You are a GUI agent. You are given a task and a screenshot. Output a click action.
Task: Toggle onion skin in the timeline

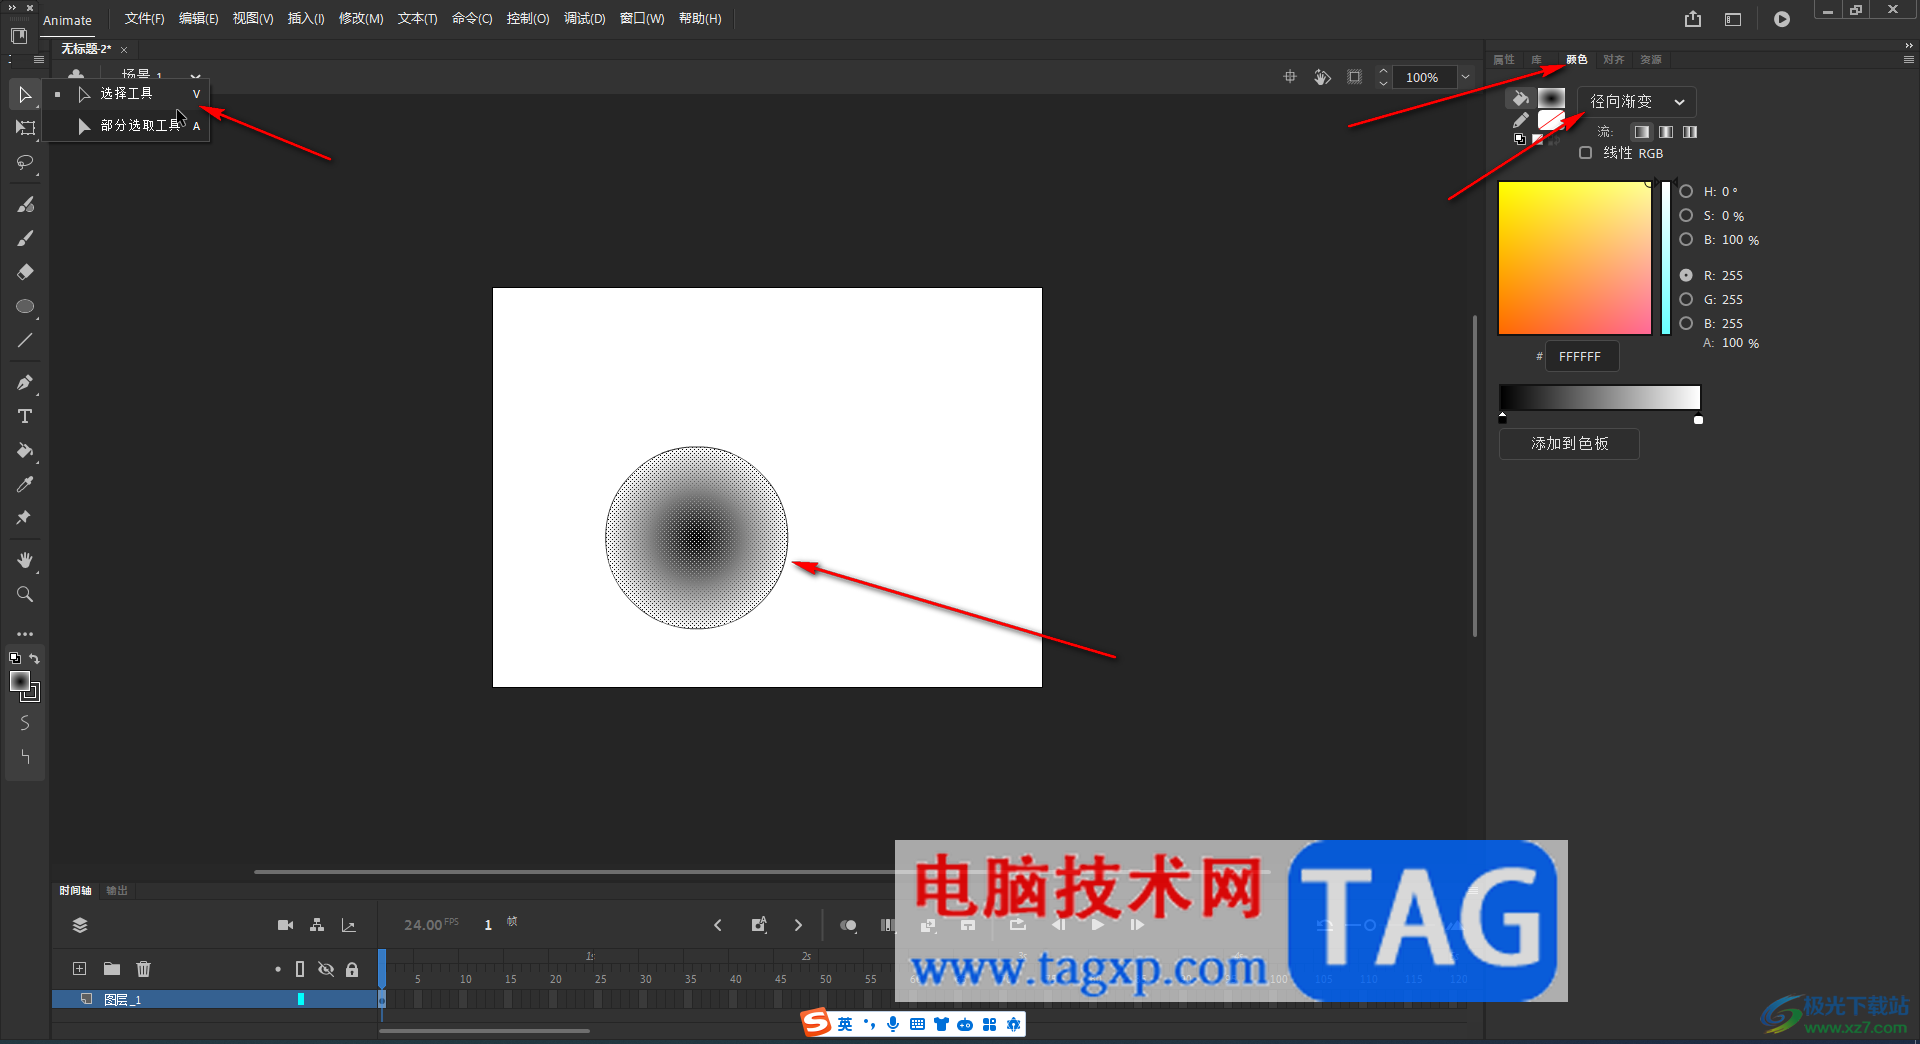tap(848, 925)
